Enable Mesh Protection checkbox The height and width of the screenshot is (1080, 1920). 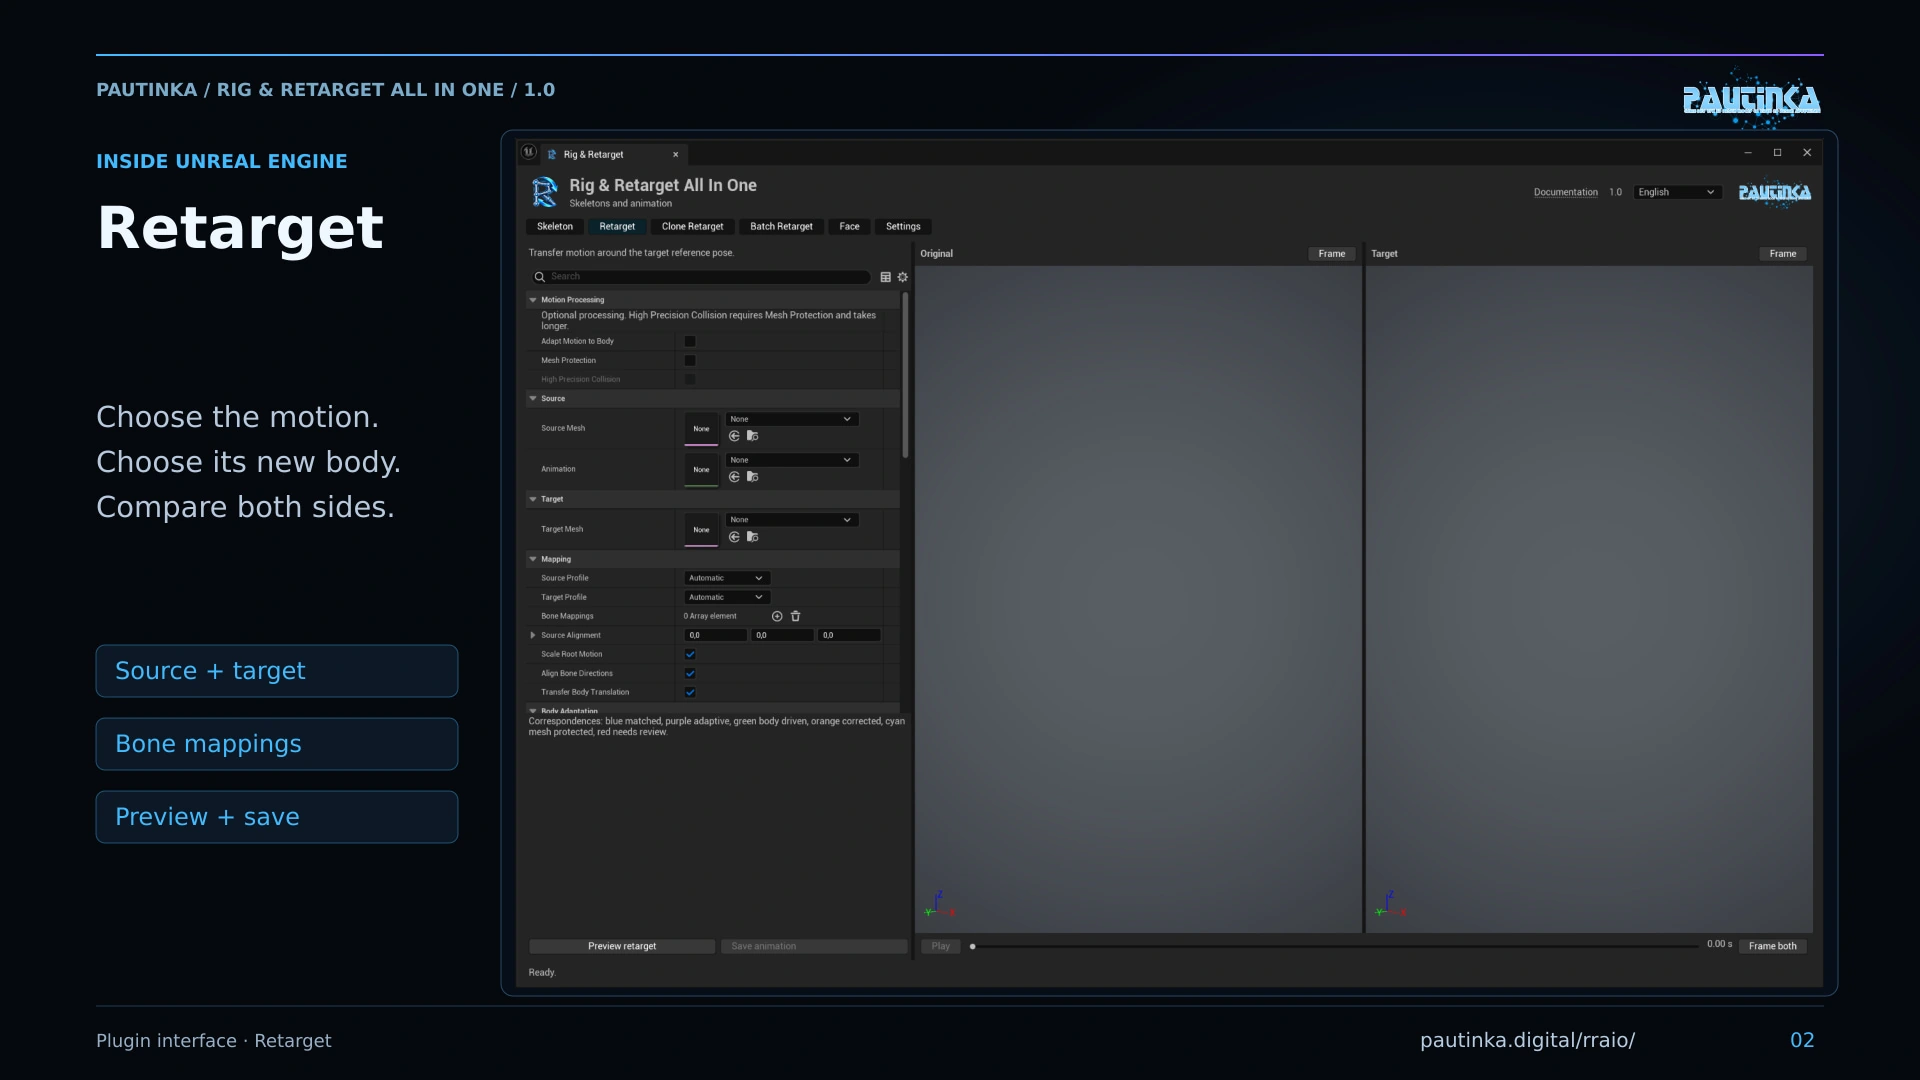(x=690, y=360)
